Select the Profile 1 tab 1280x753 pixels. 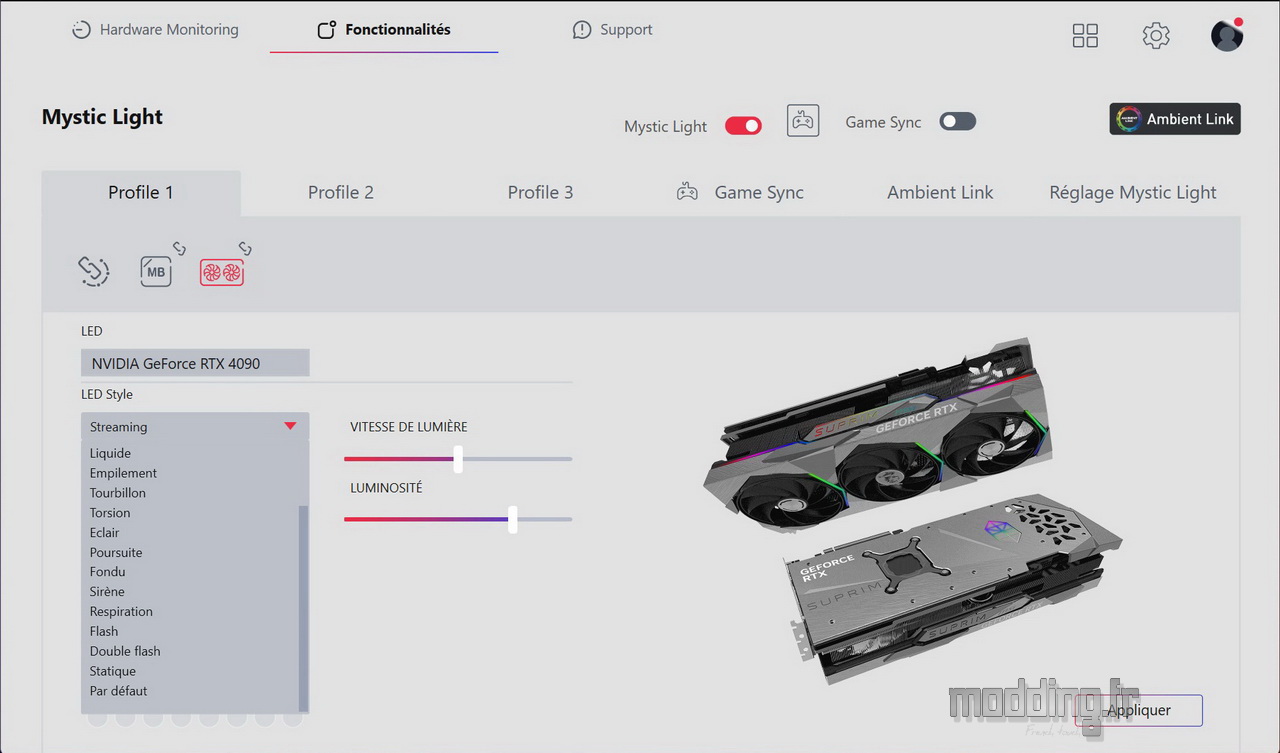click(x=141, y=192)
